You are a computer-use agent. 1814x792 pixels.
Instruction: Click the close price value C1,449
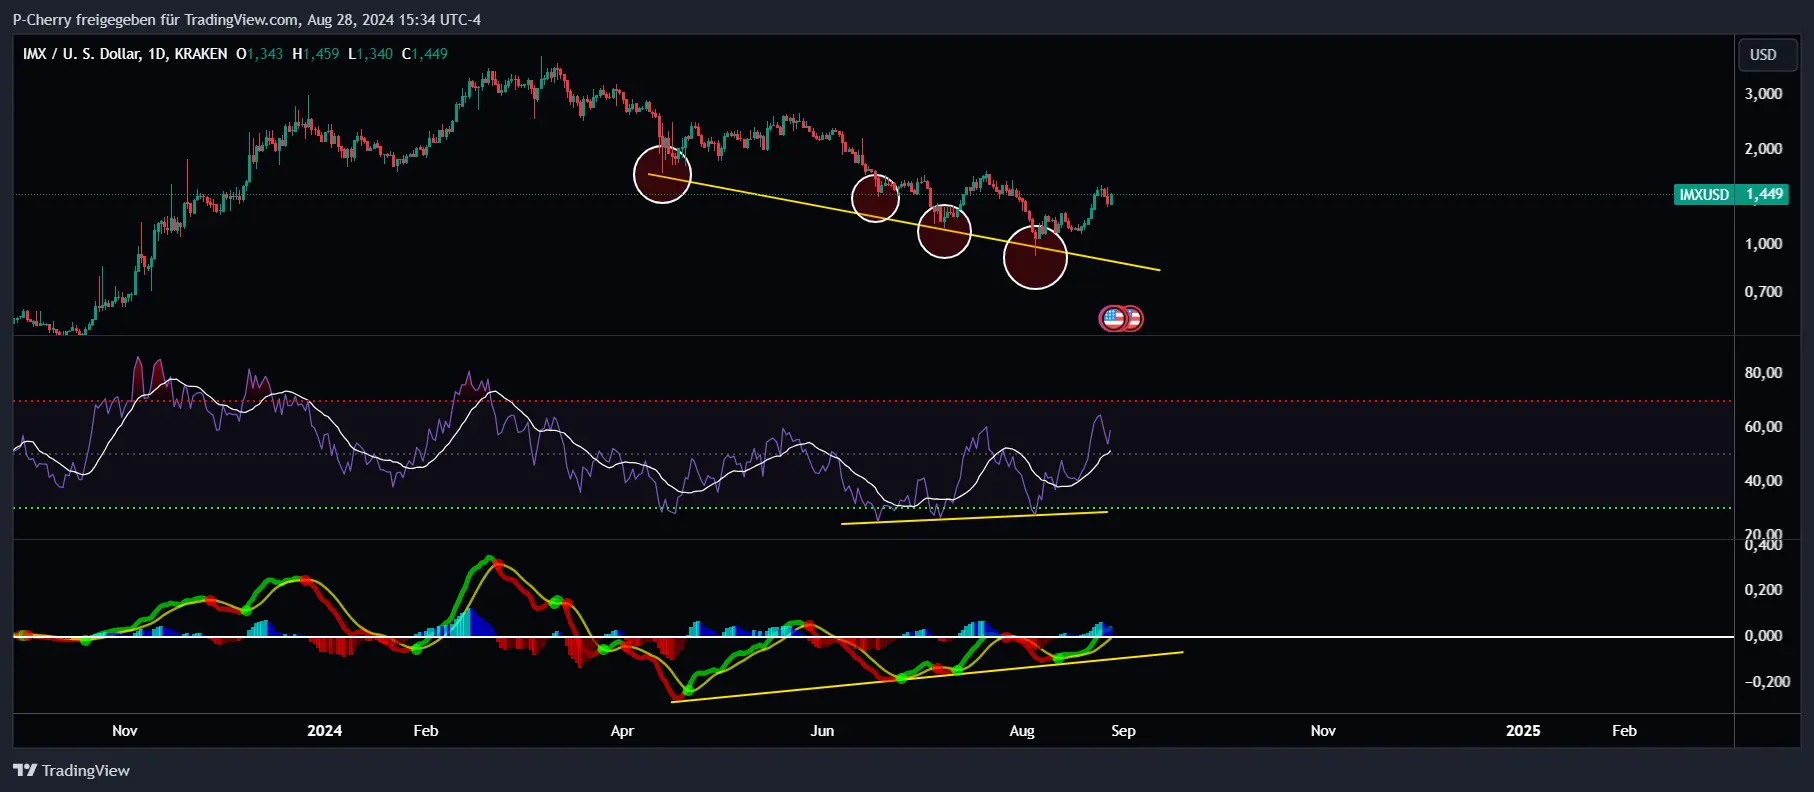click(x=425, y=54)
